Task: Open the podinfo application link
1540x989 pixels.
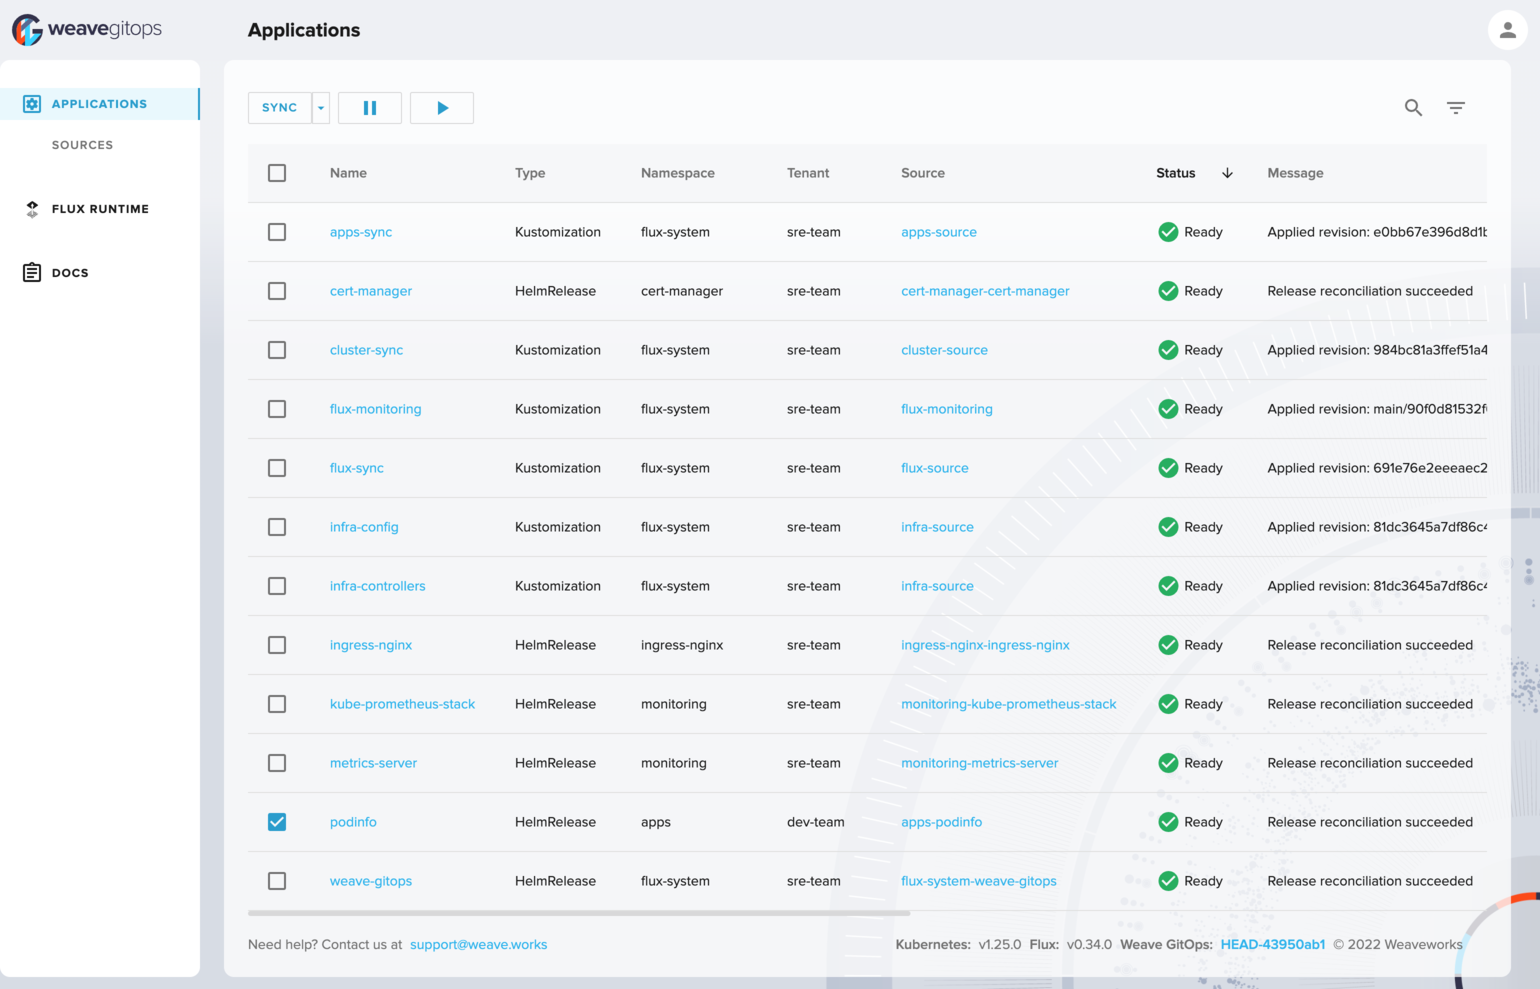Action: [x=353, y=822]
